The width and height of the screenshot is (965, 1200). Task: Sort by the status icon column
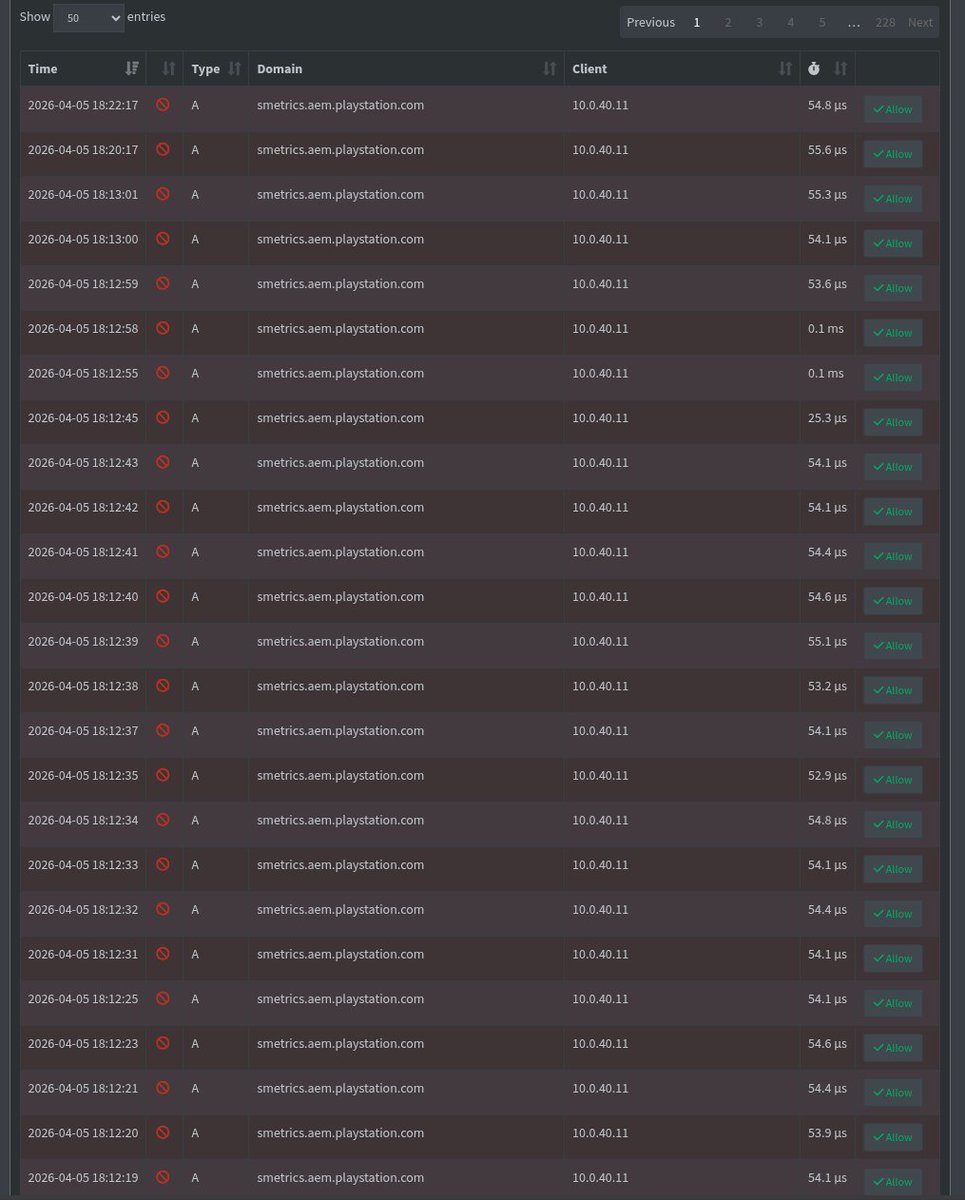[165, 69]
